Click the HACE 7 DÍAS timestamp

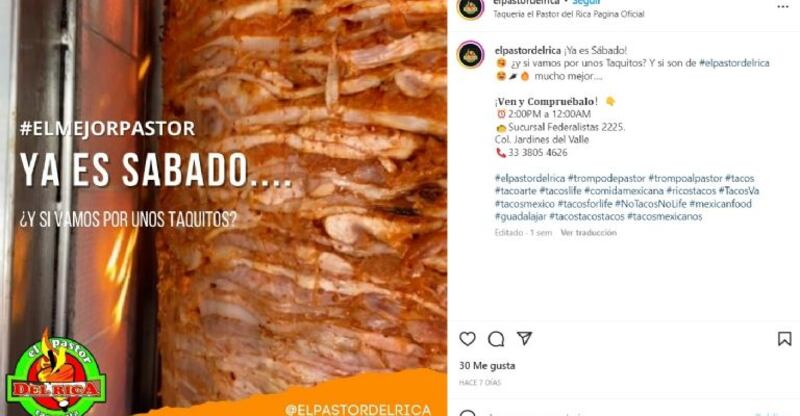point(480,382)
